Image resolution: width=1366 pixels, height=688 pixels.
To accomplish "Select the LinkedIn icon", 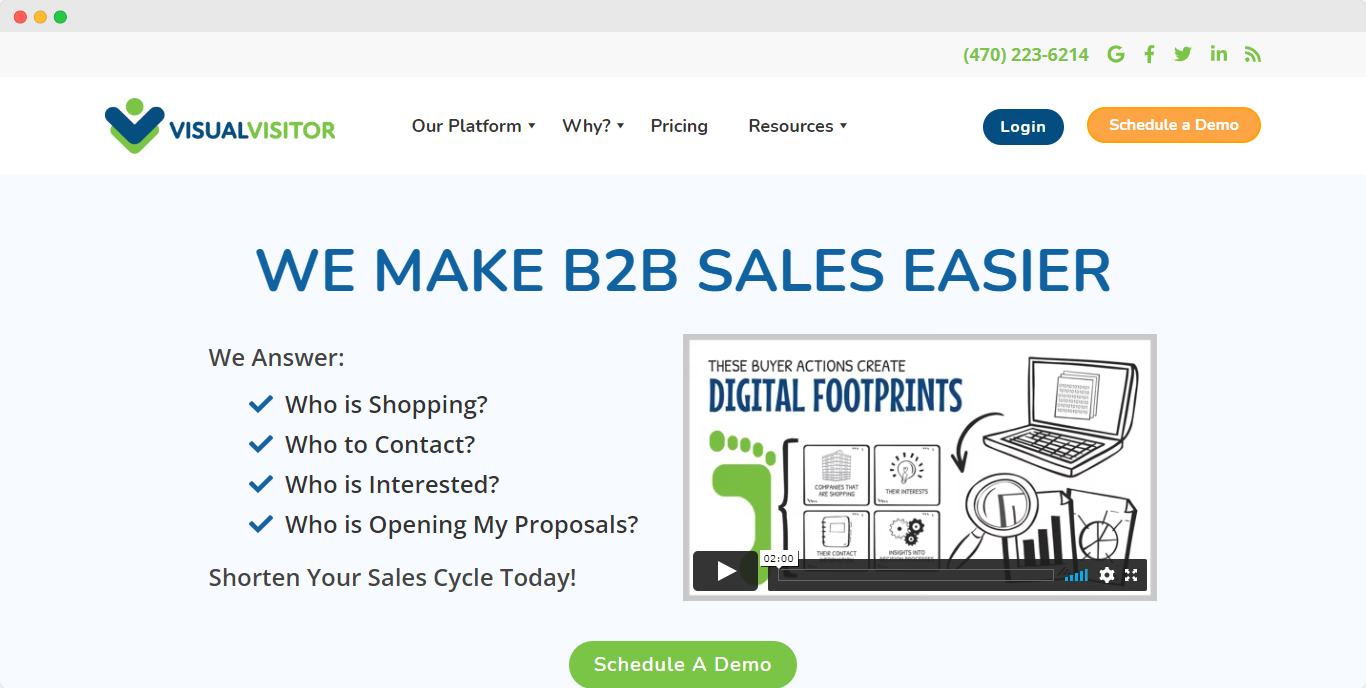I will click(1218, 54).
